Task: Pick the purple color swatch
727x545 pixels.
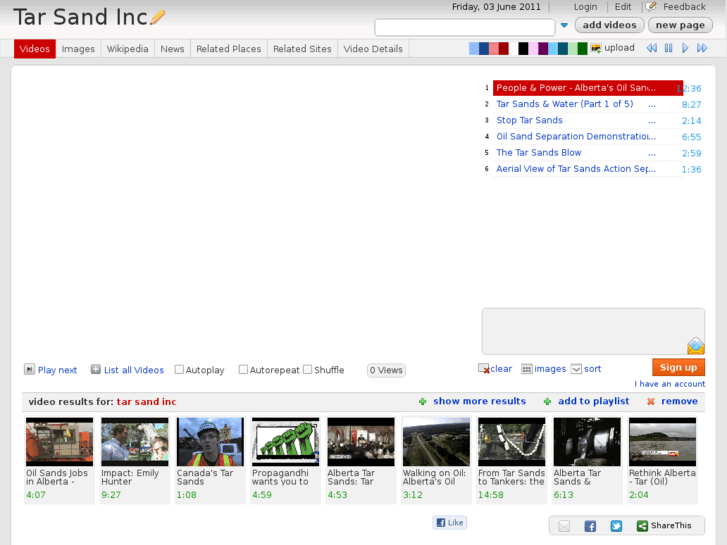Action: [543, 48]
